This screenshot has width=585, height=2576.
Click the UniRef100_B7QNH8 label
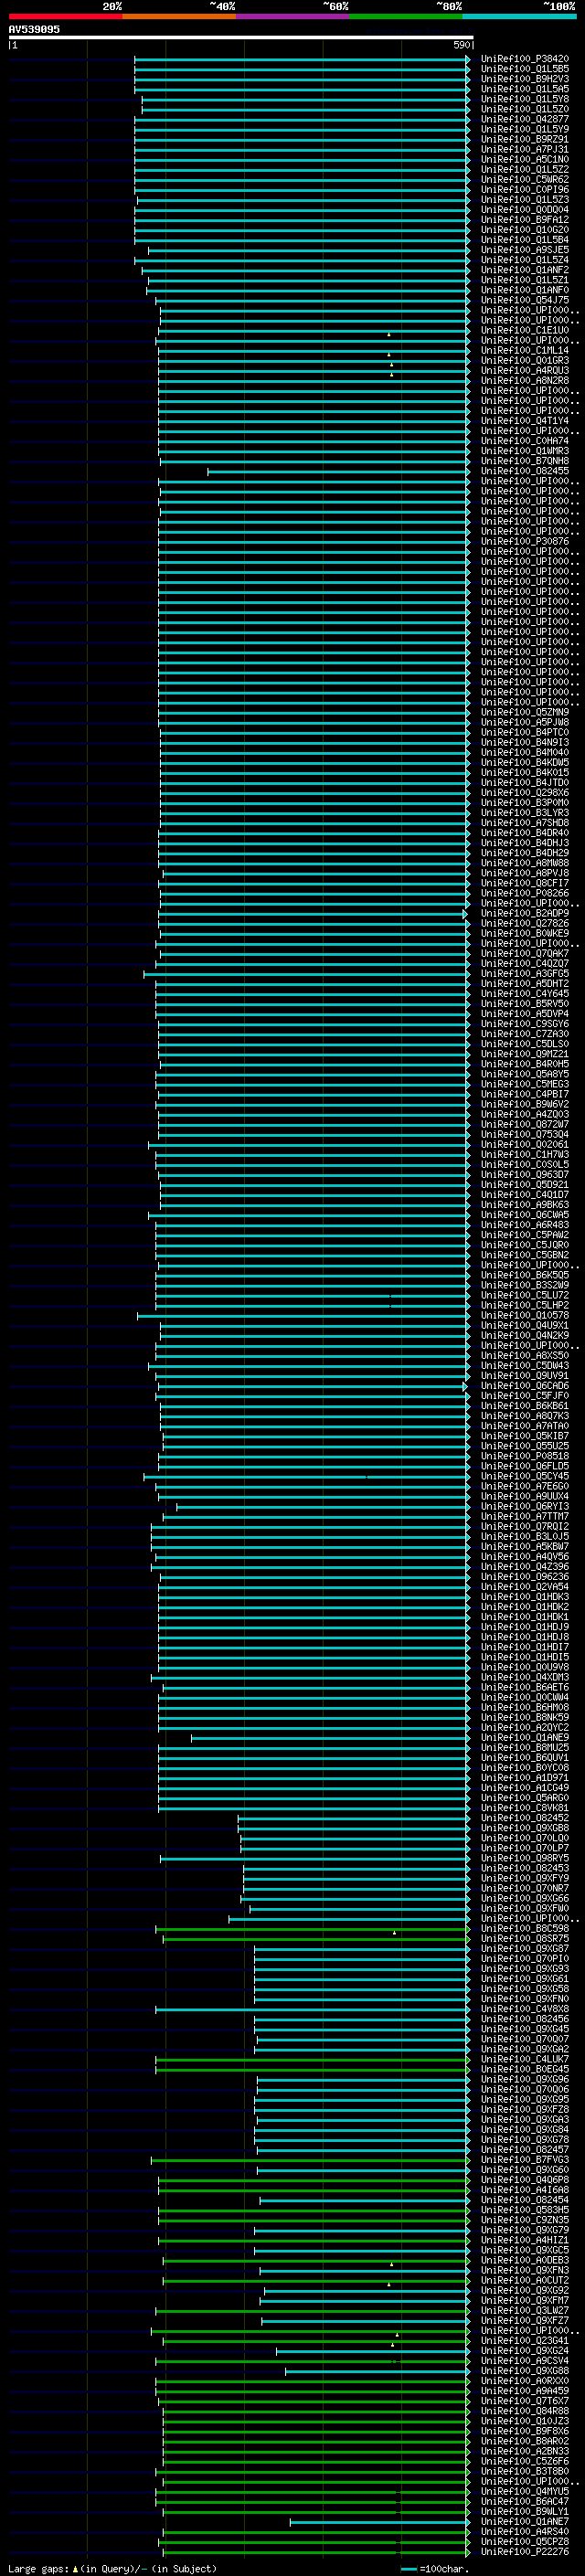click(524, 461)
